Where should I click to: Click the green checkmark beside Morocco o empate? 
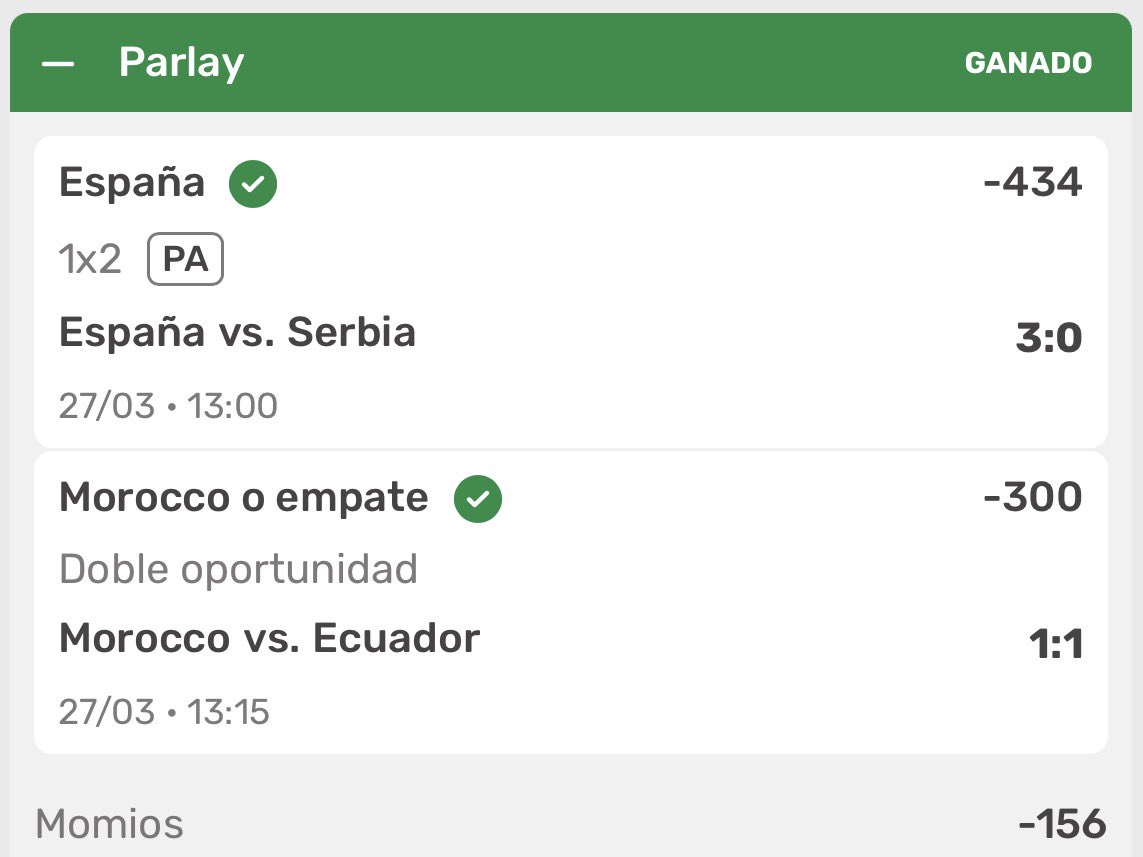point(478,498)
